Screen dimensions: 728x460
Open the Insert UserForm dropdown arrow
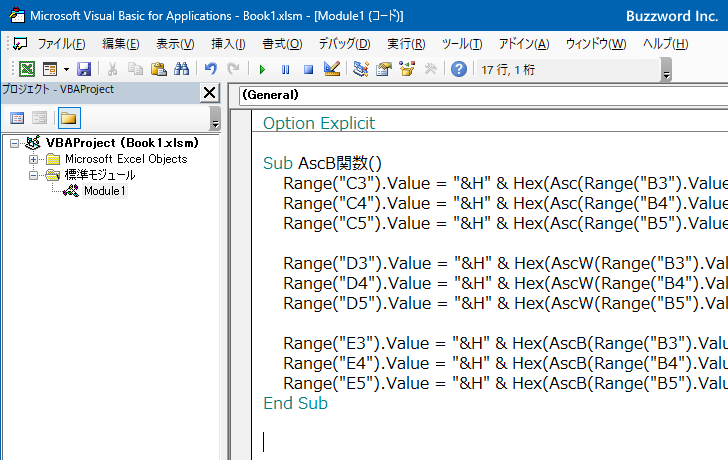point(66,69)
